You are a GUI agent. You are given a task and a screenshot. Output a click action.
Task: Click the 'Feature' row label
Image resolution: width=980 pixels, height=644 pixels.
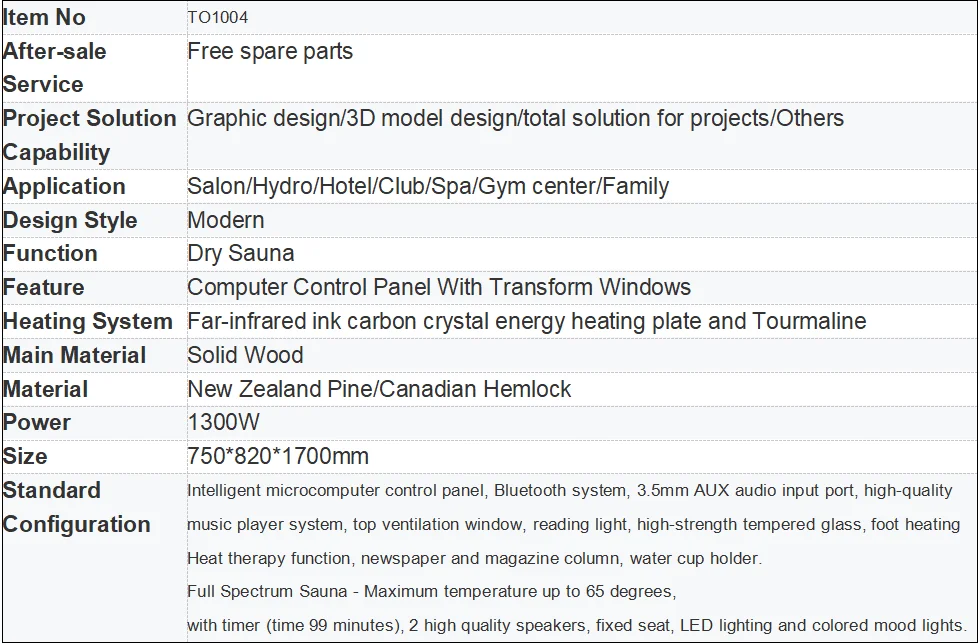point(44,288)
